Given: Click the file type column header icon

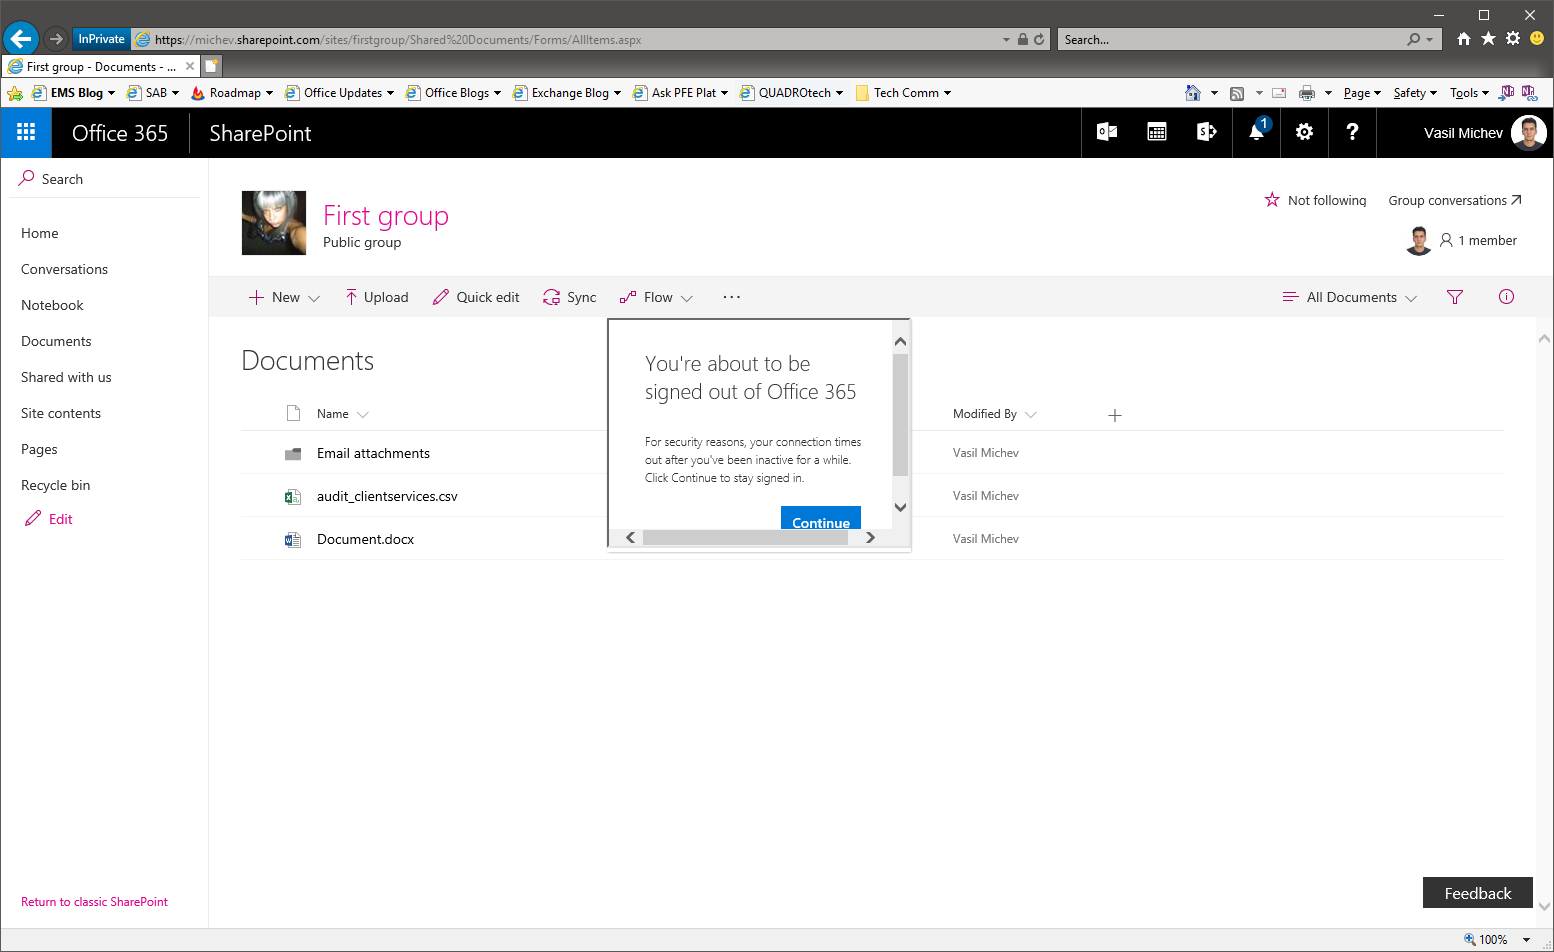Looking at the screenshot, I should tap(293, 413).
